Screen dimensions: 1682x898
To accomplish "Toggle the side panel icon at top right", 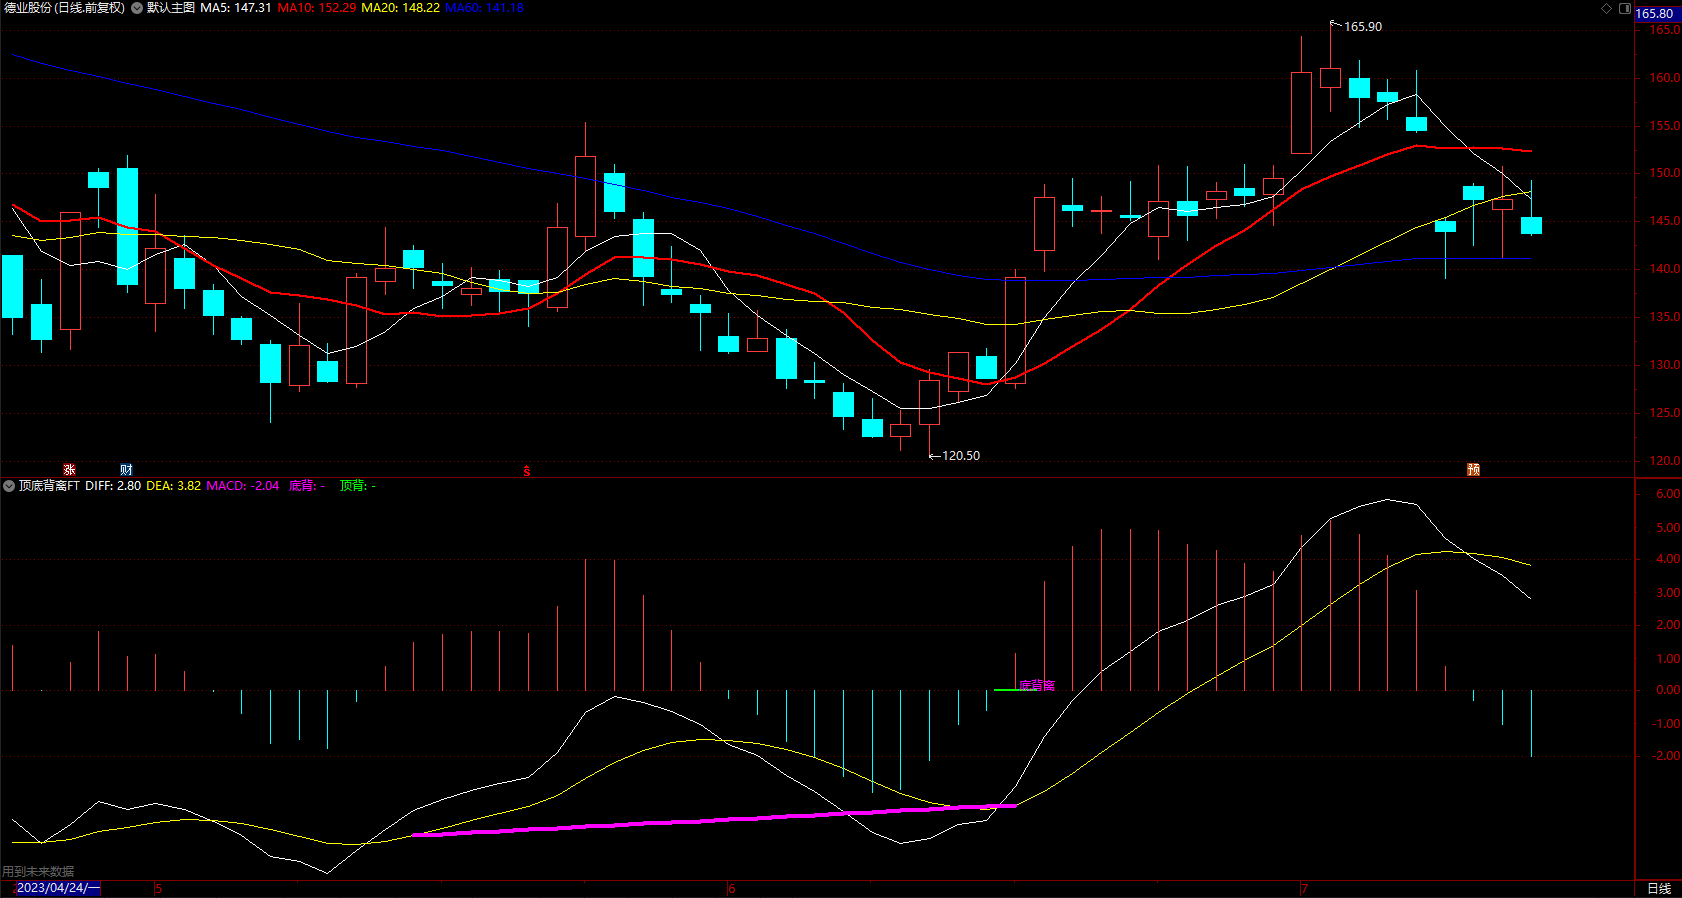I will click(x=1624, y=8).
